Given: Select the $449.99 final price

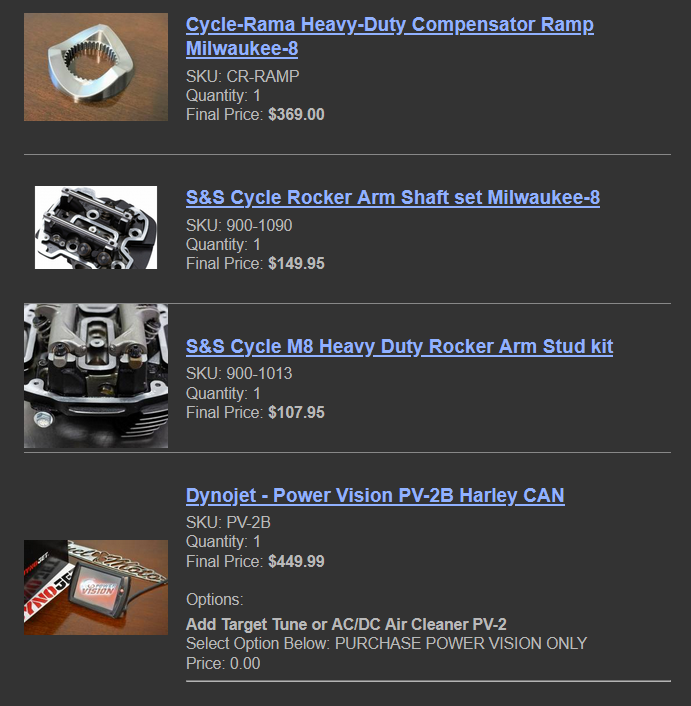Looking at the screenshot, I should pos(296,561).
